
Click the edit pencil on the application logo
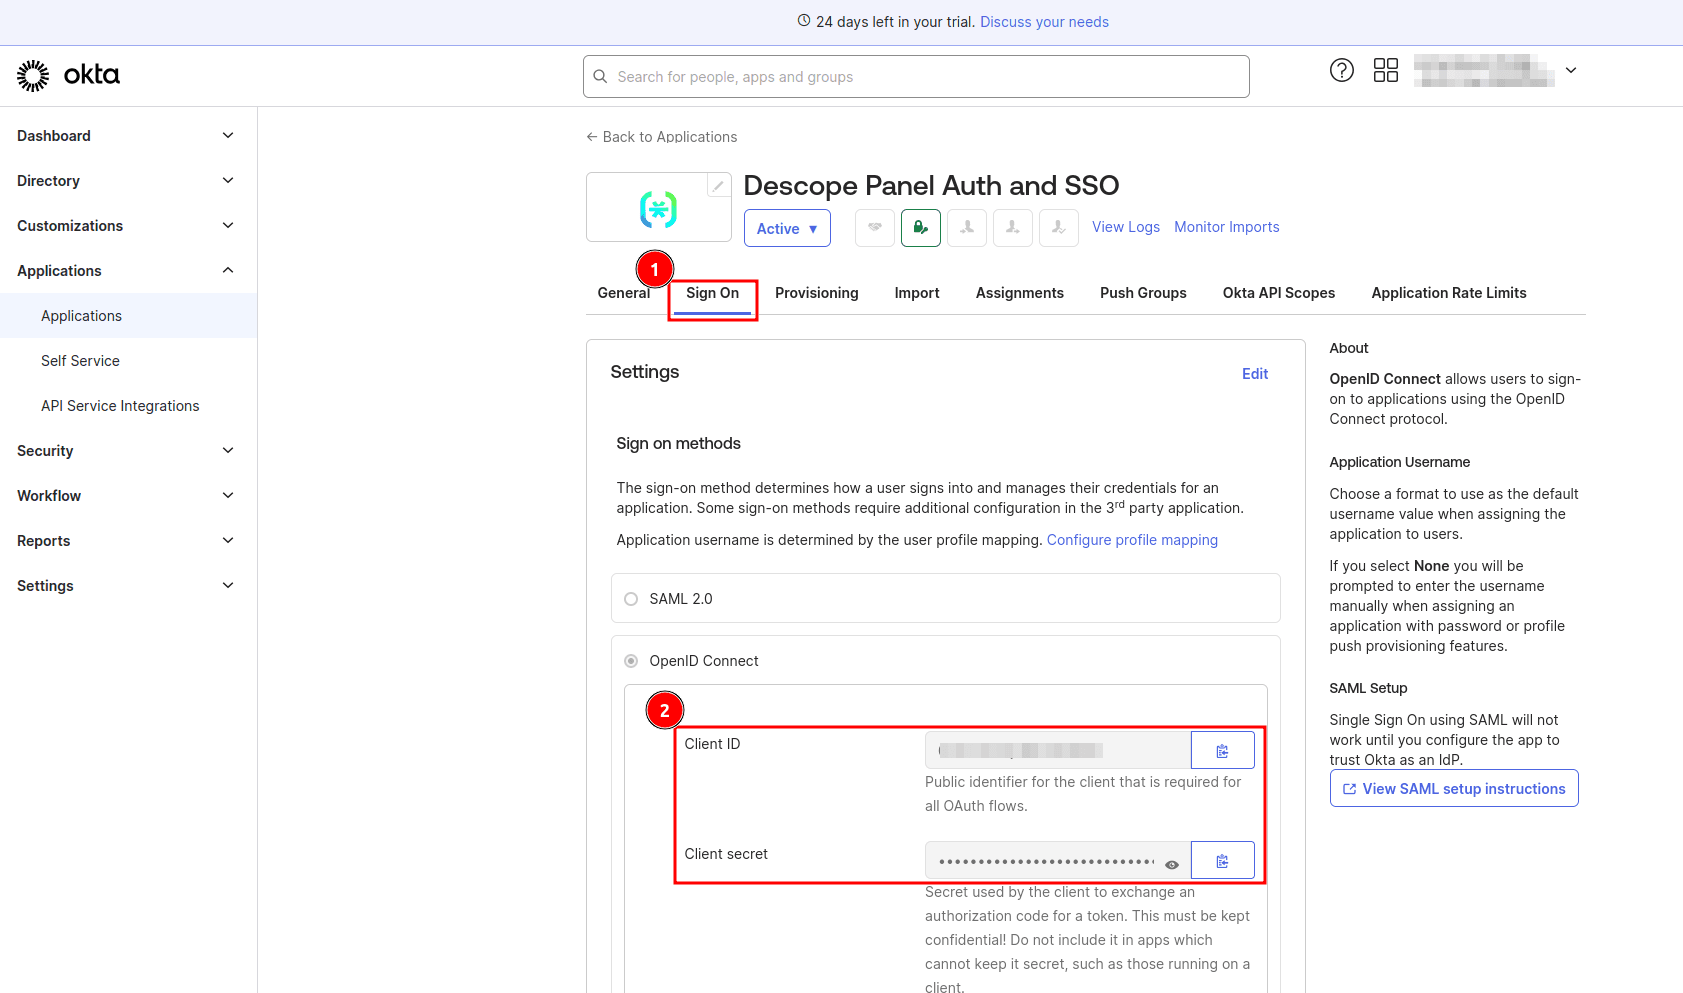(718, 185)
